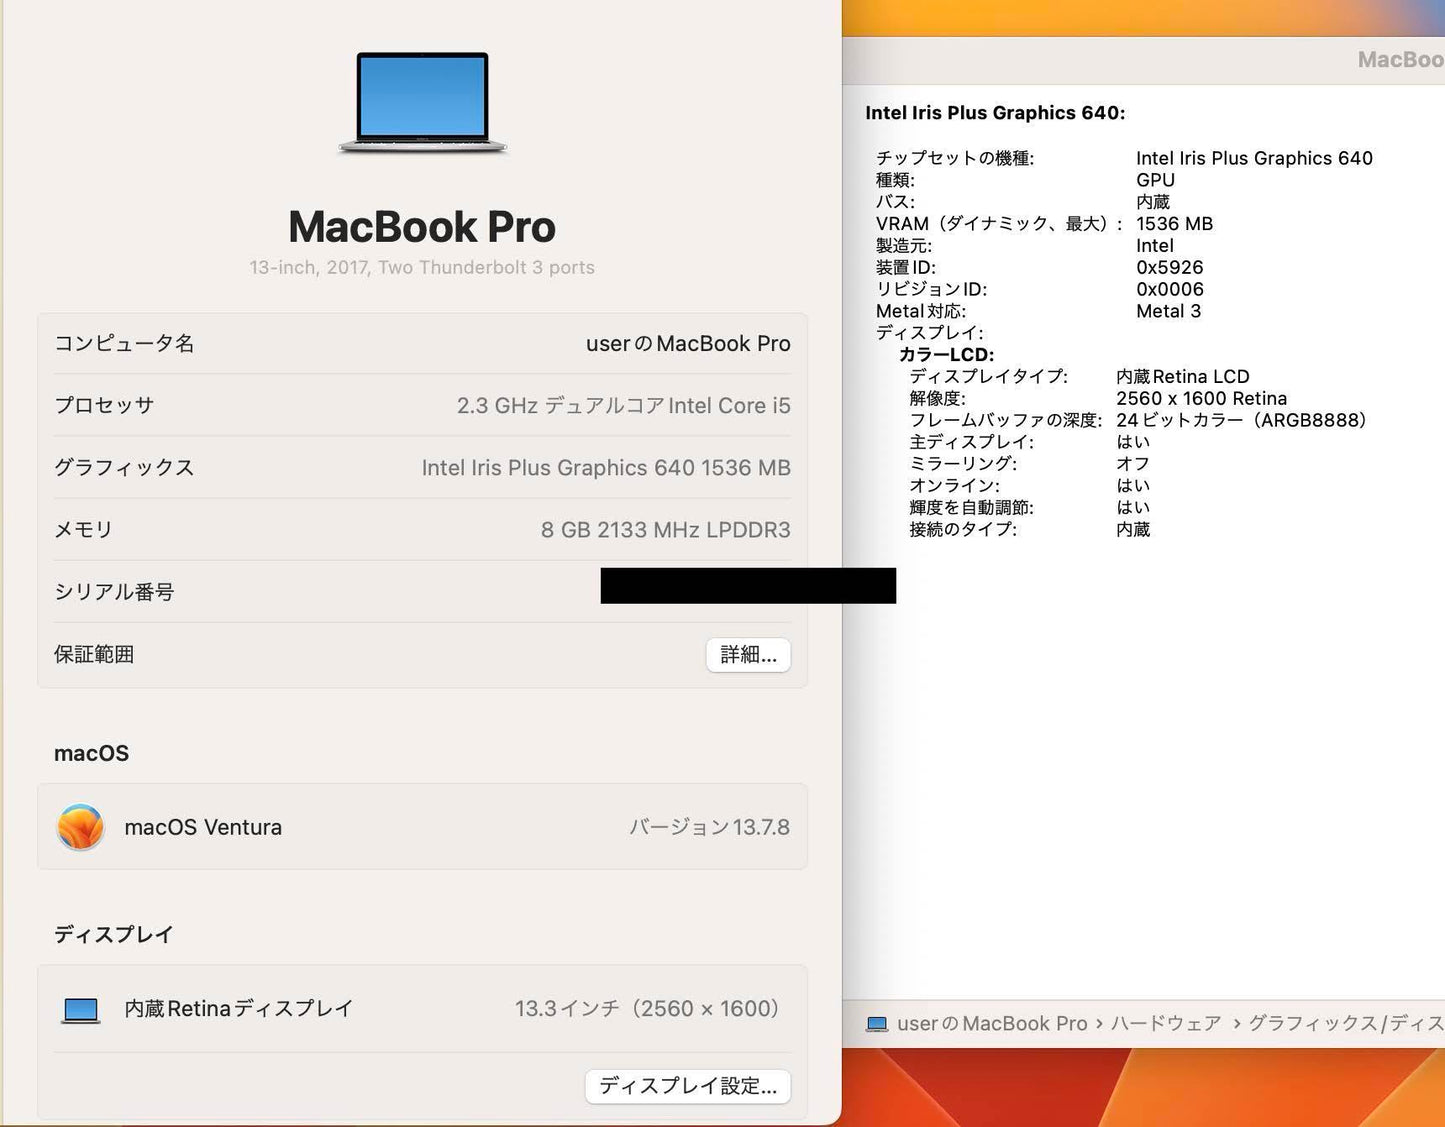
Task: Click the 保証範囲 label
Action: pyautogui.click(x=94, y=654)
